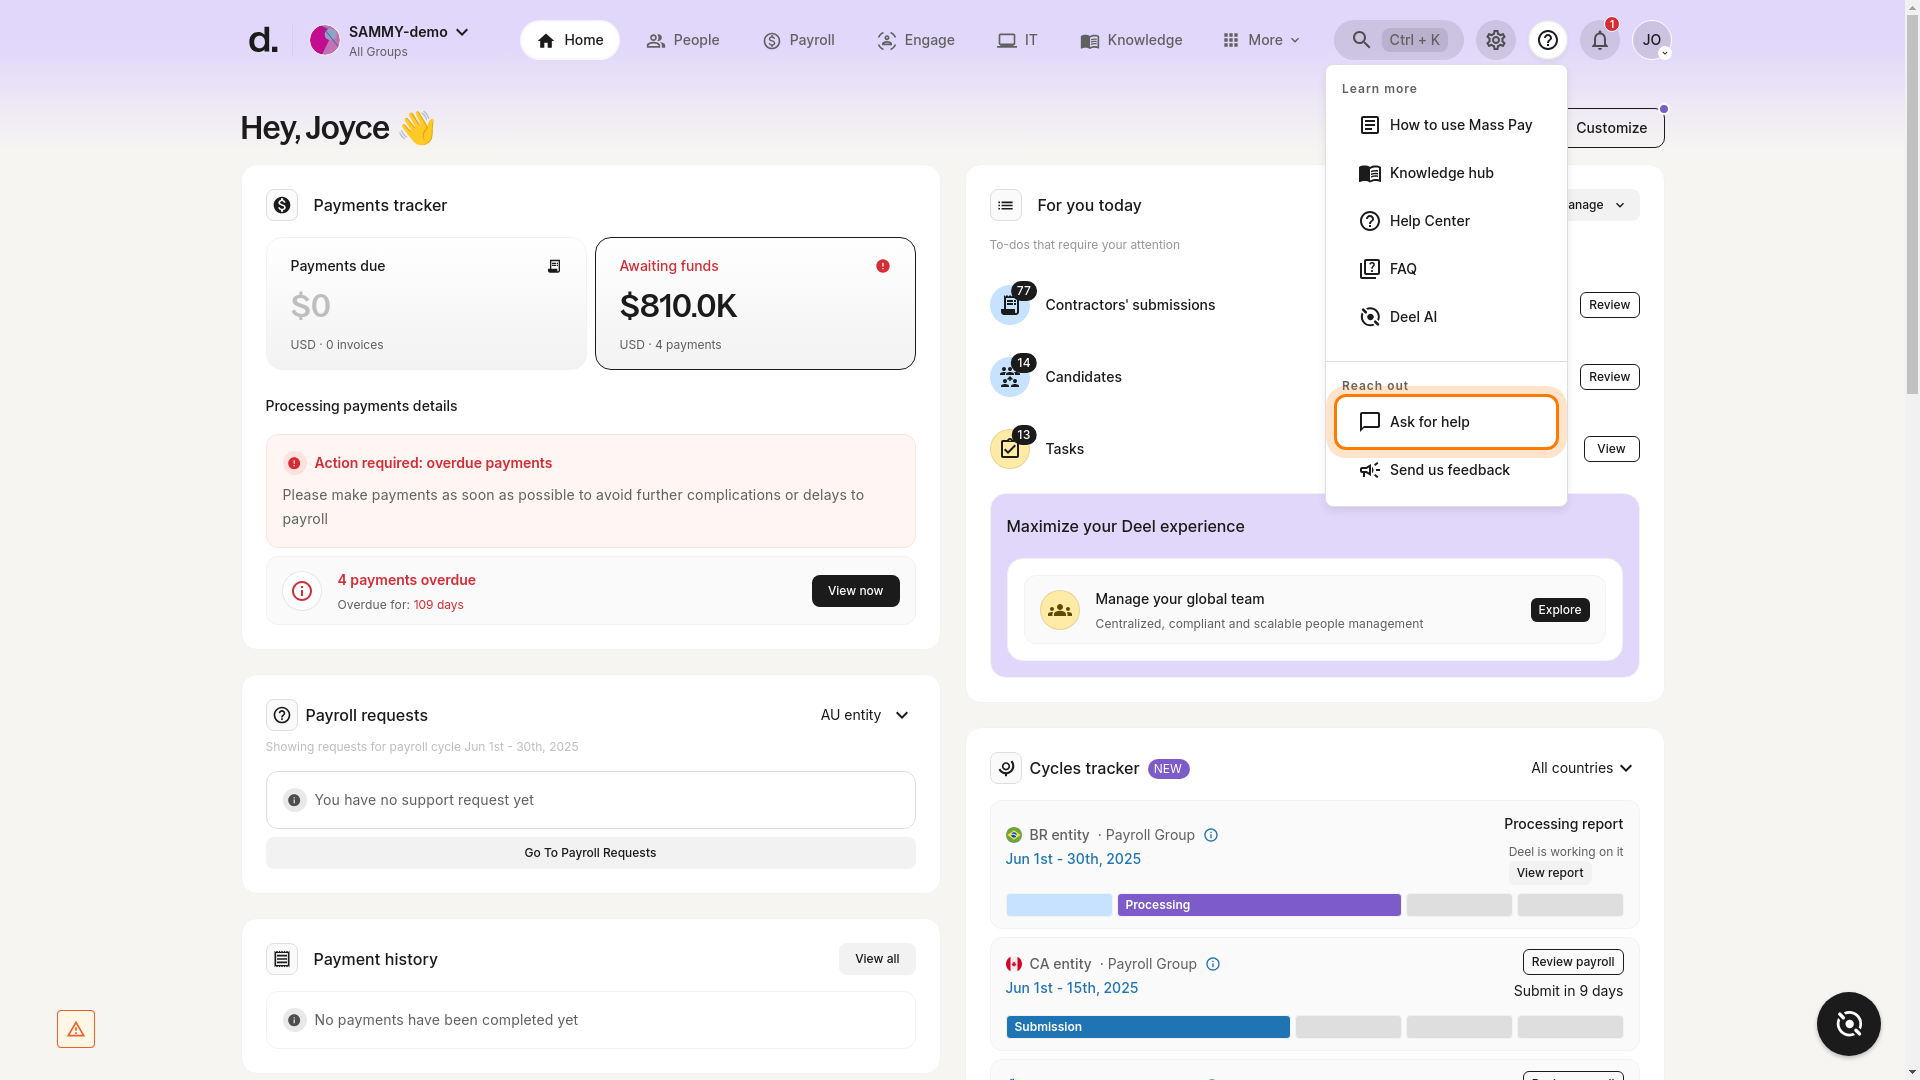Select the Awaiting funds $810.0K card
Viewport: 1920px width, 1080px height.
pos(755,303)
